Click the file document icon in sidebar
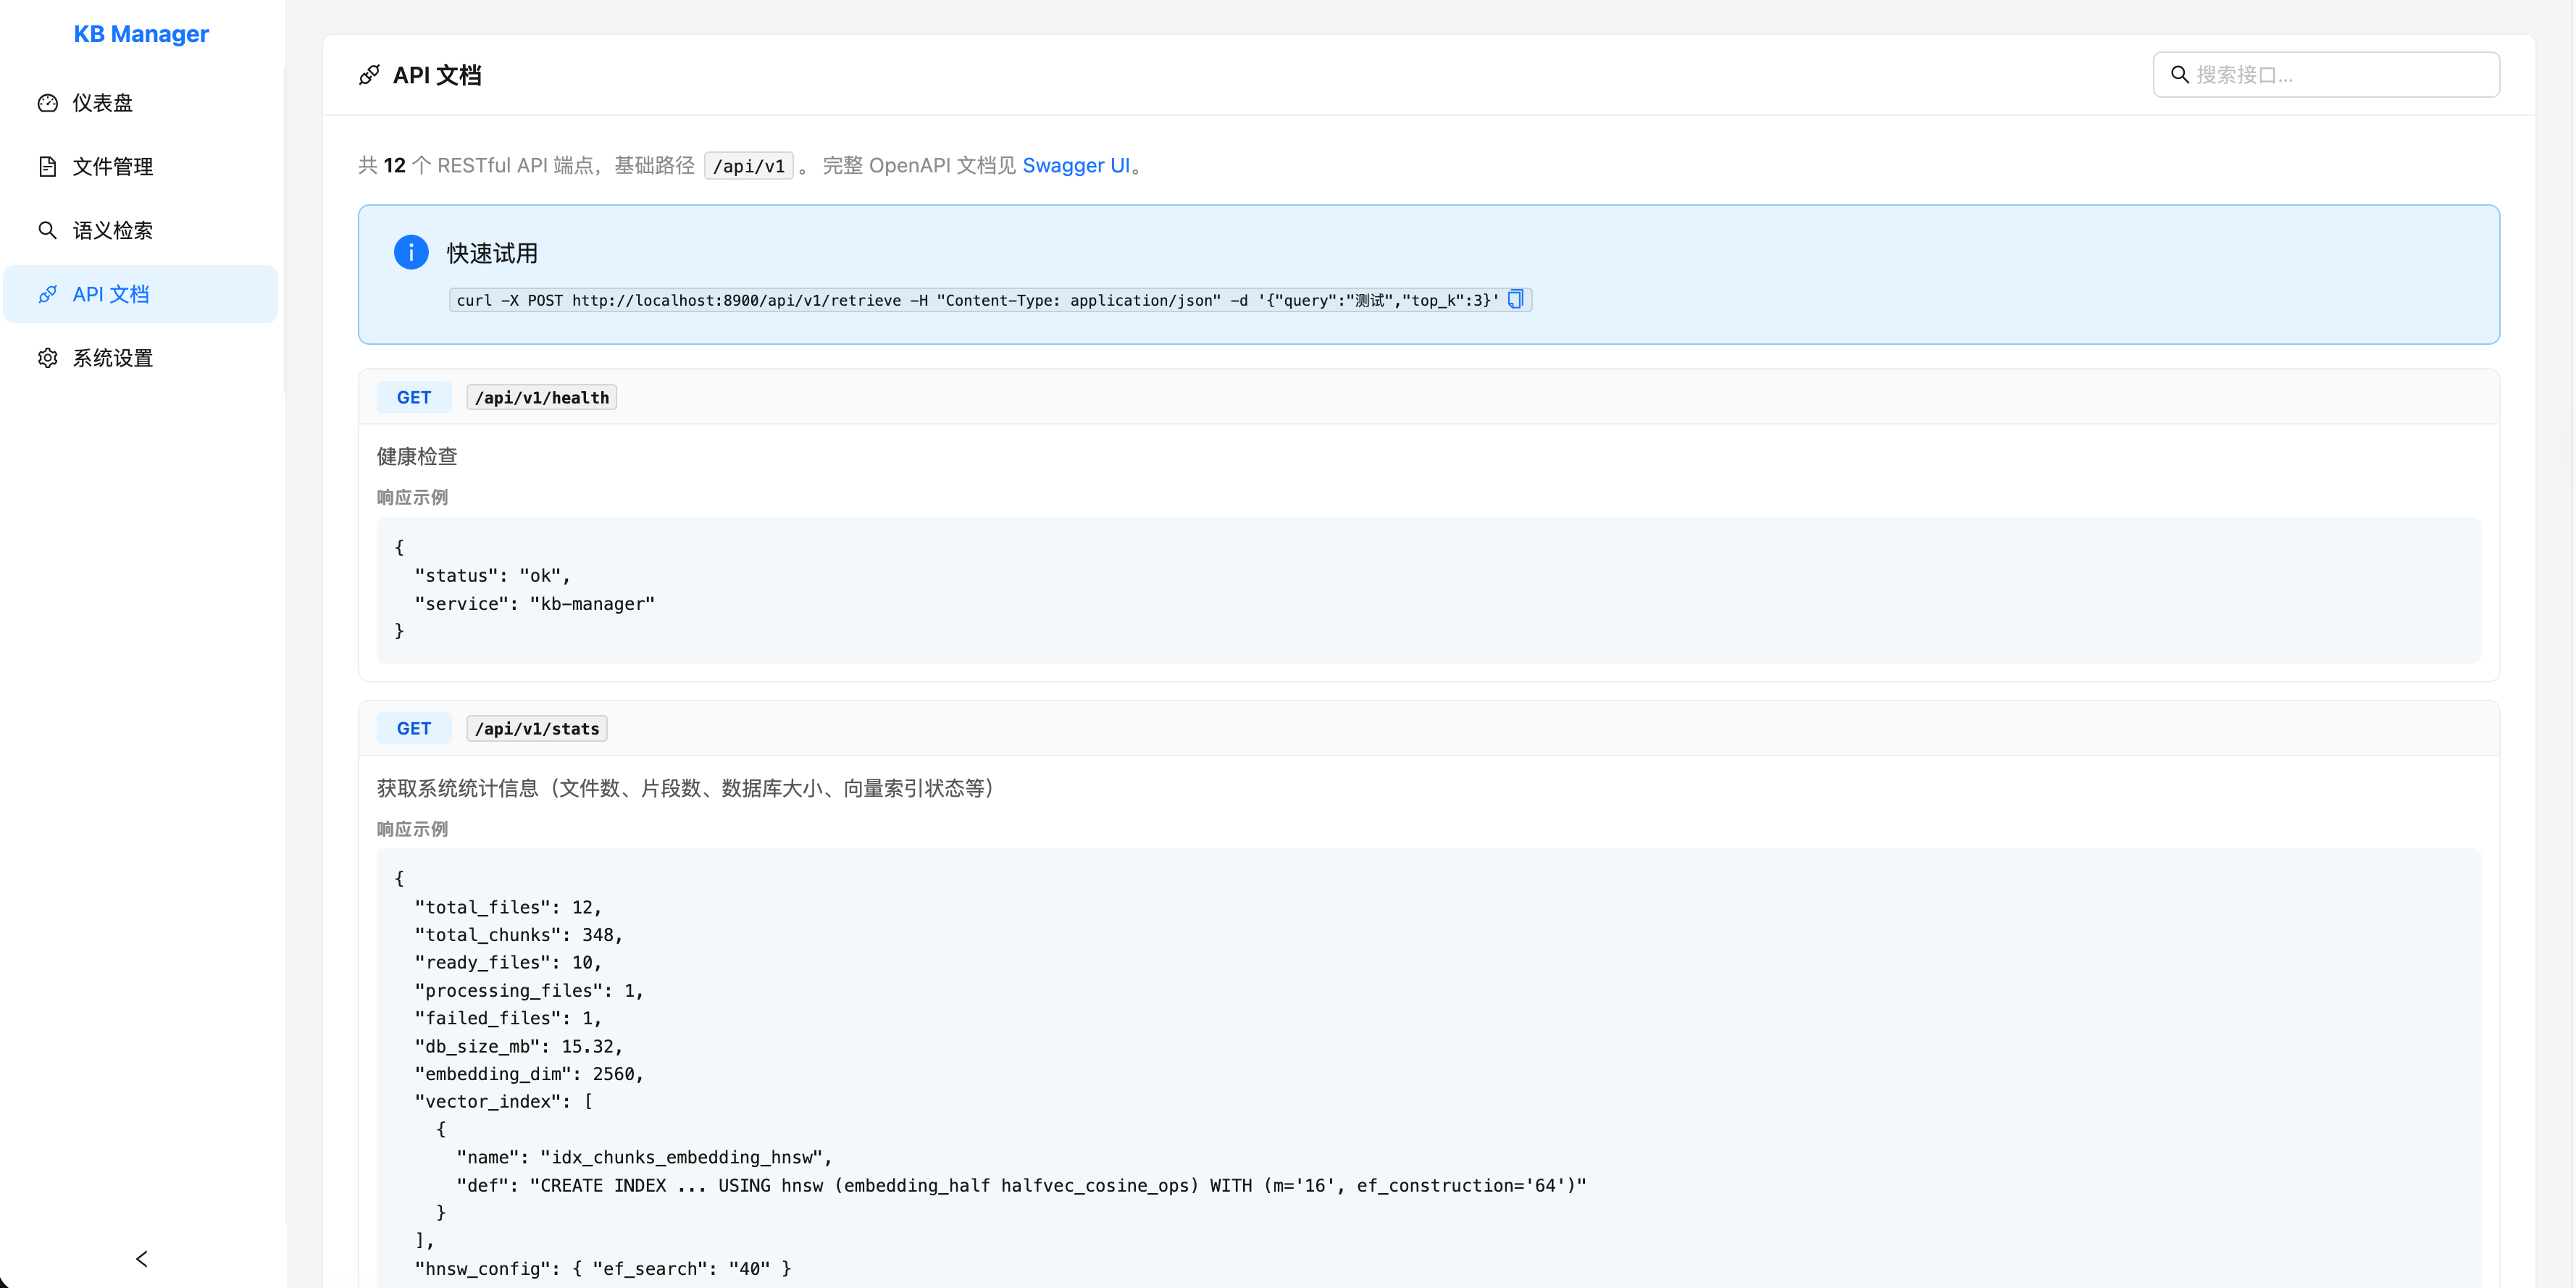The width and height of the screenshot is (2576, 1288). 47,167
